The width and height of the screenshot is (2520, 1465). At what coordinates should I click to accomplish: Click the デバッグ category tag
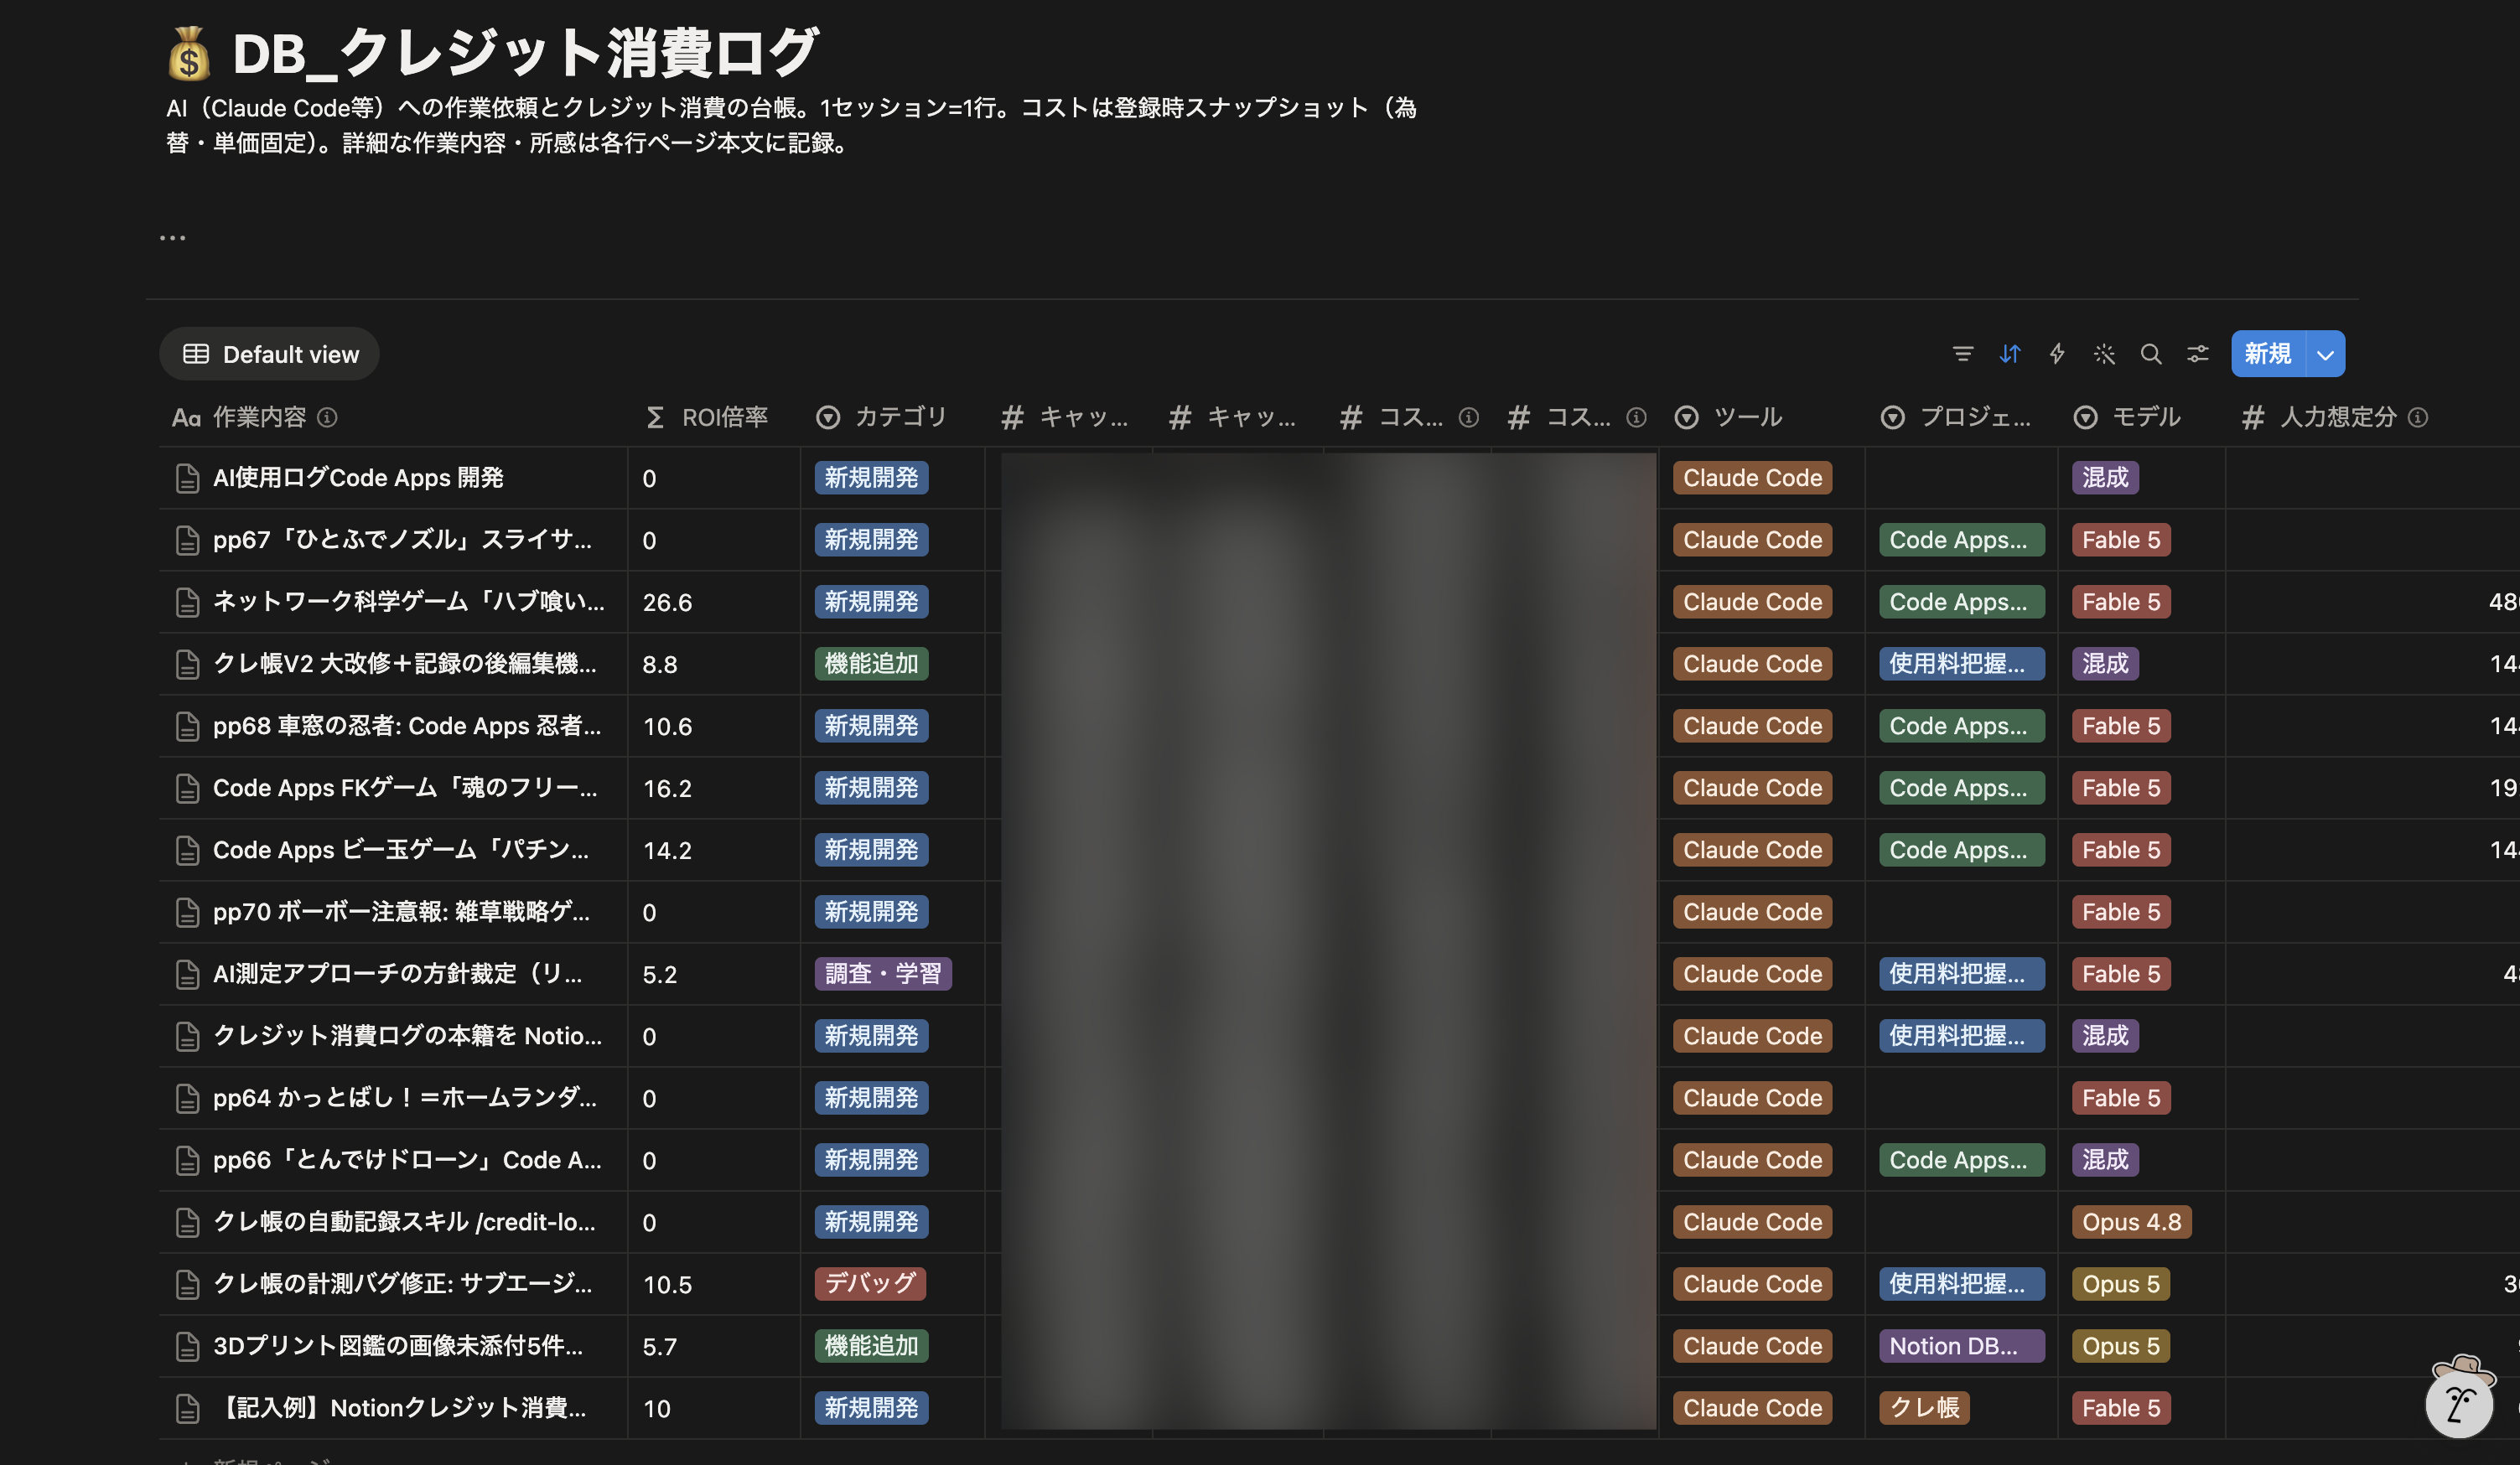coord(870,1284)
